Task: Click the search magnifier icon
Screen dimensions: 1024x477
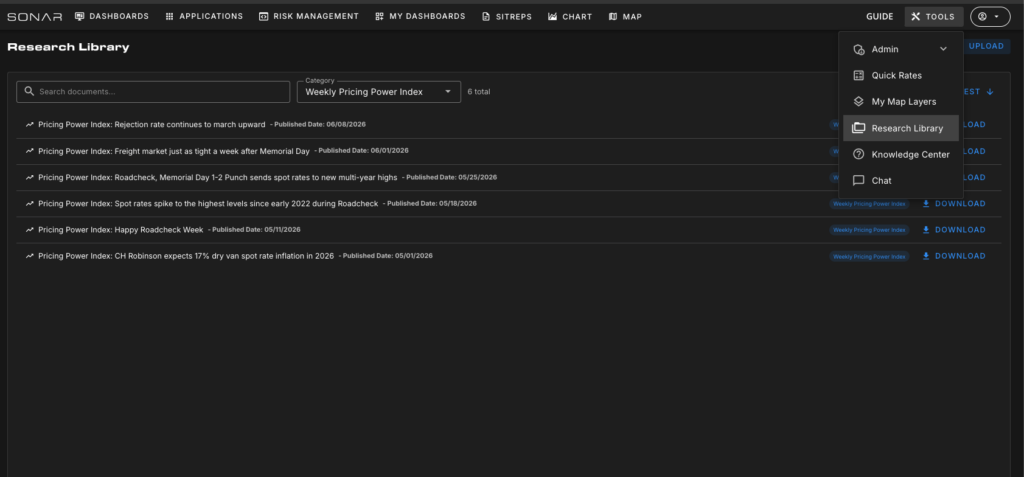Action: (29, 91)
